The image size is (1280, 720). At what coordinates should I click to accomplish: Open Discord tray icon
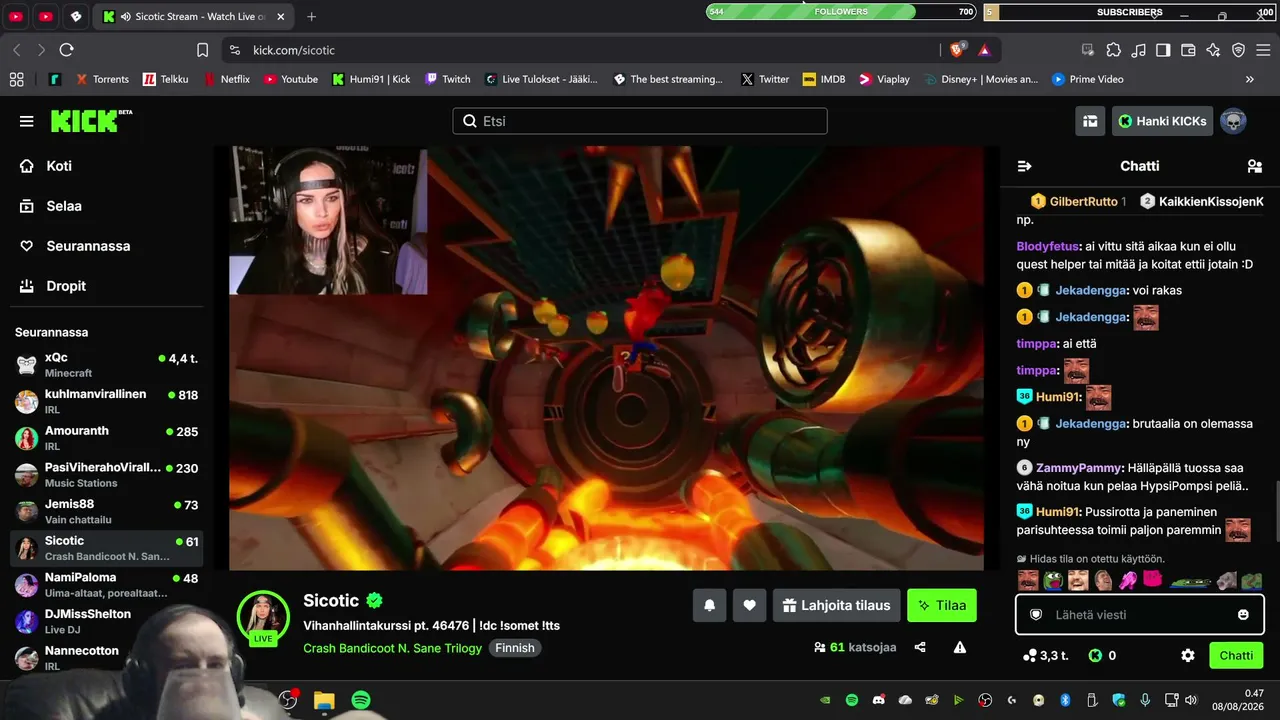(x=879, y=700)
